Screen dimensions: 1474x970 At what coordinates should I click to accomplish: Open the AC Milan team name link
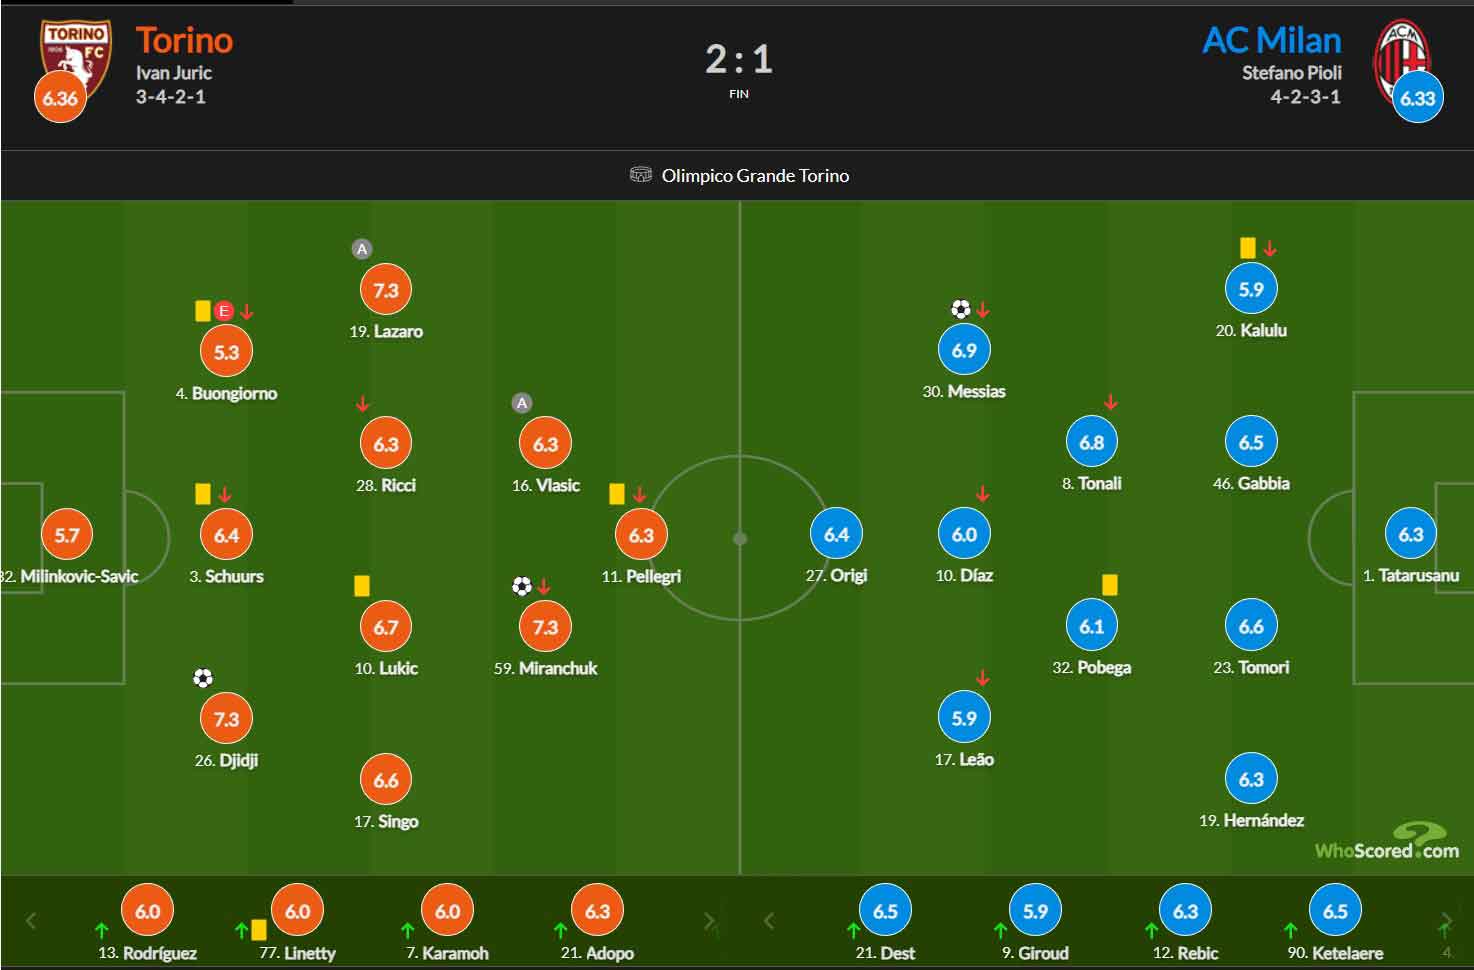coord(1271,40)
